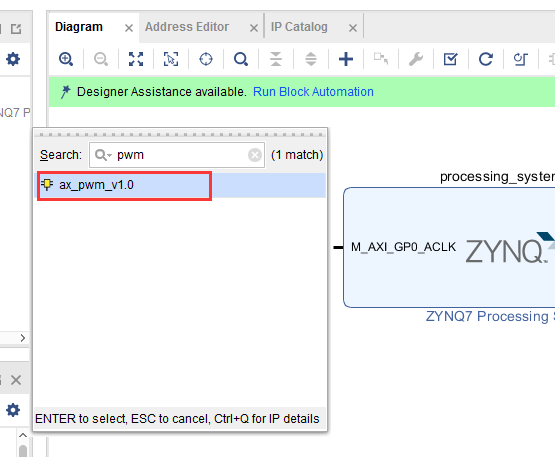Switch to the IP Catalog tab
Viewport: 555px width, 457px height.
coord(299,27)
